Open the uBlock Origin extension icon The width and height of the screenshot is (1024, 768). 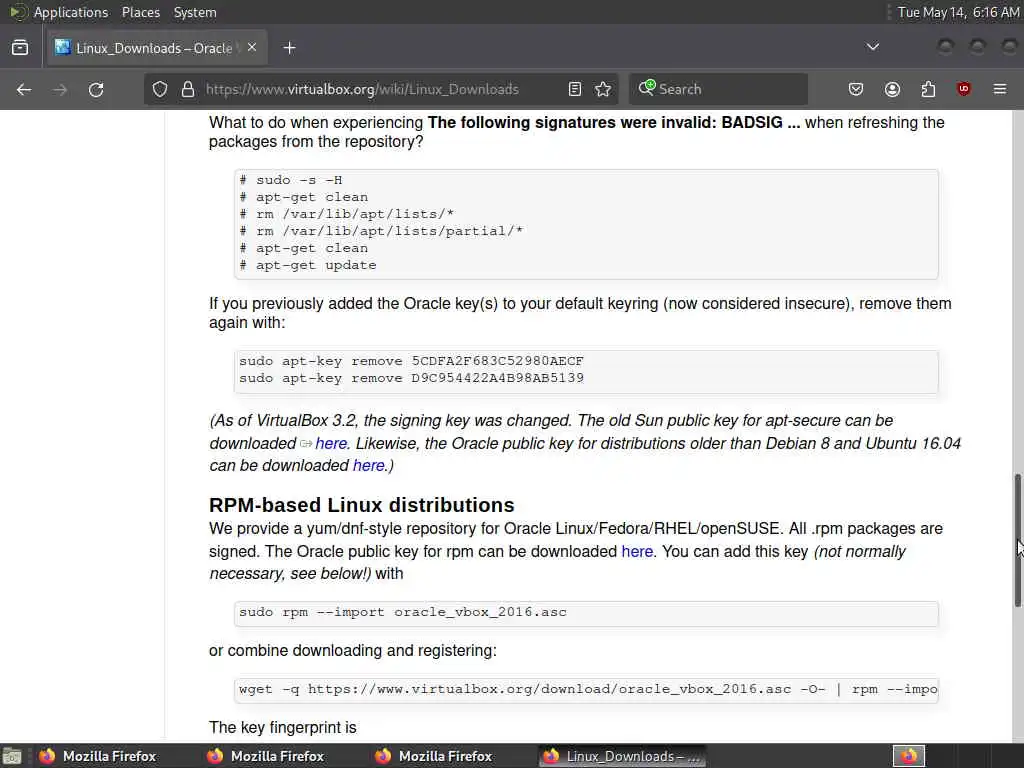(x=963, y=89)
